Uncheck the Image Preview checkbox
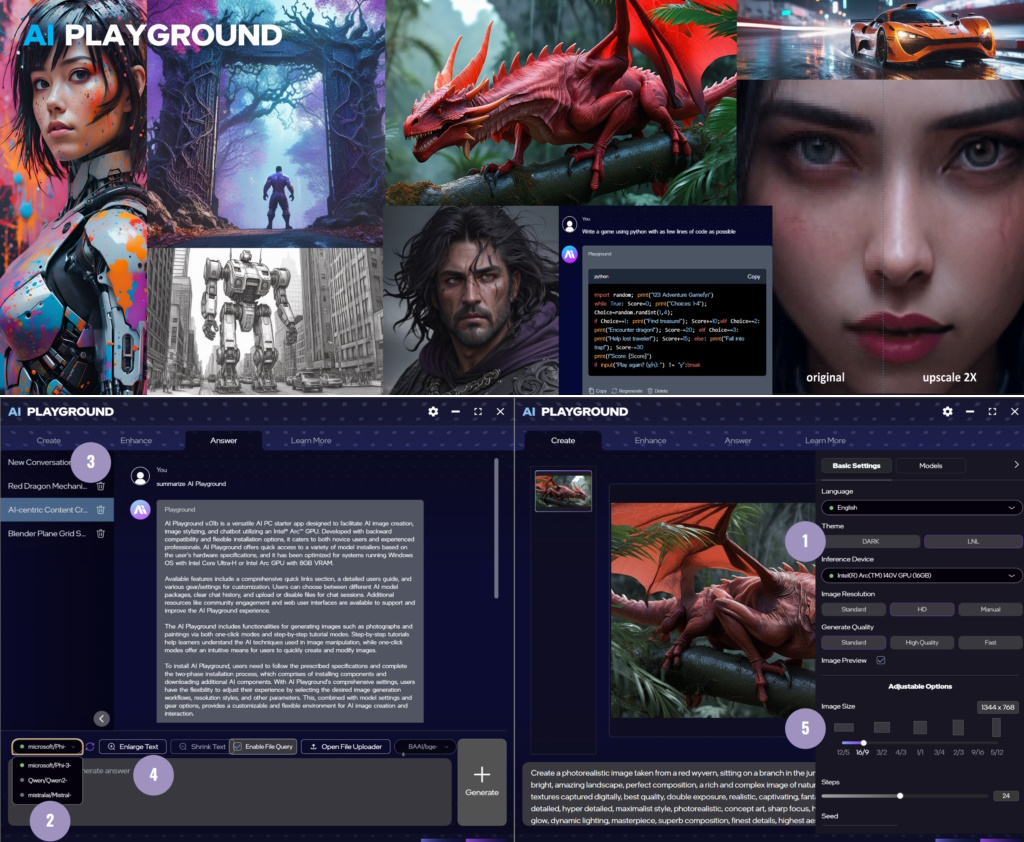1024x842 pixels. [x=880, y=660]
